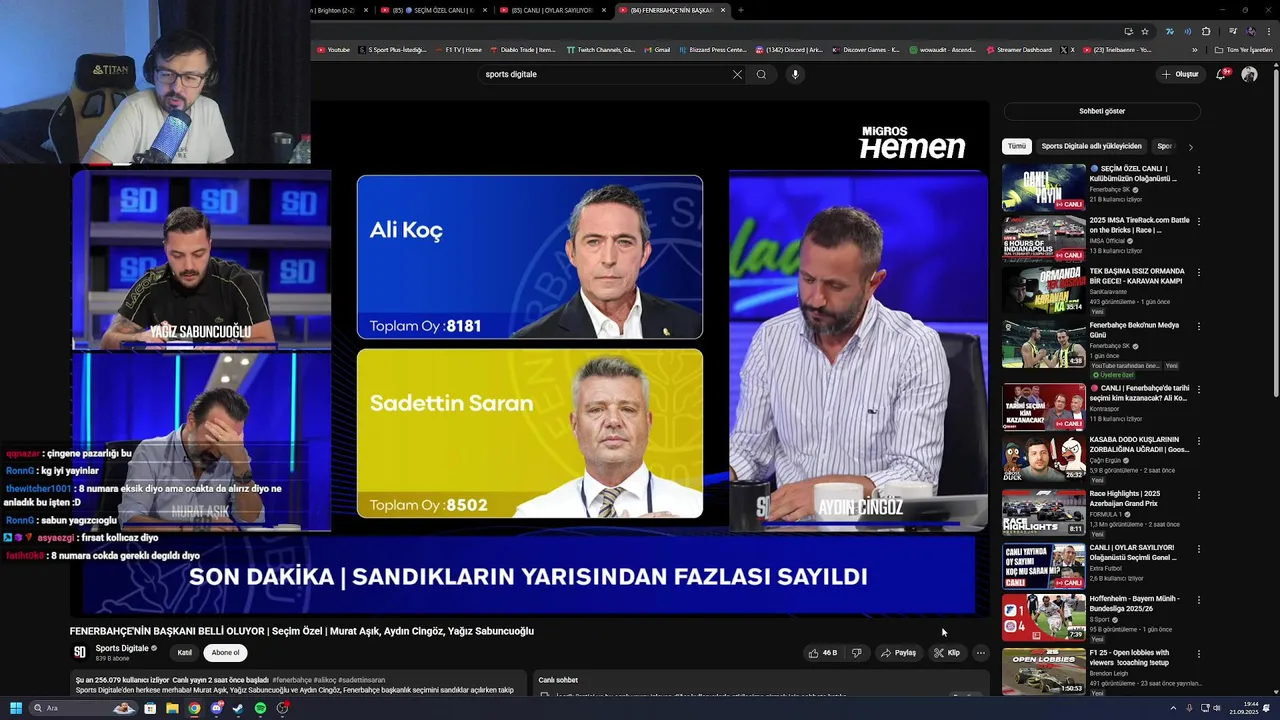Open the Sports Digitale channel name
The width and height of the screenshot is (1280, 720).
[x=122, y=648]
